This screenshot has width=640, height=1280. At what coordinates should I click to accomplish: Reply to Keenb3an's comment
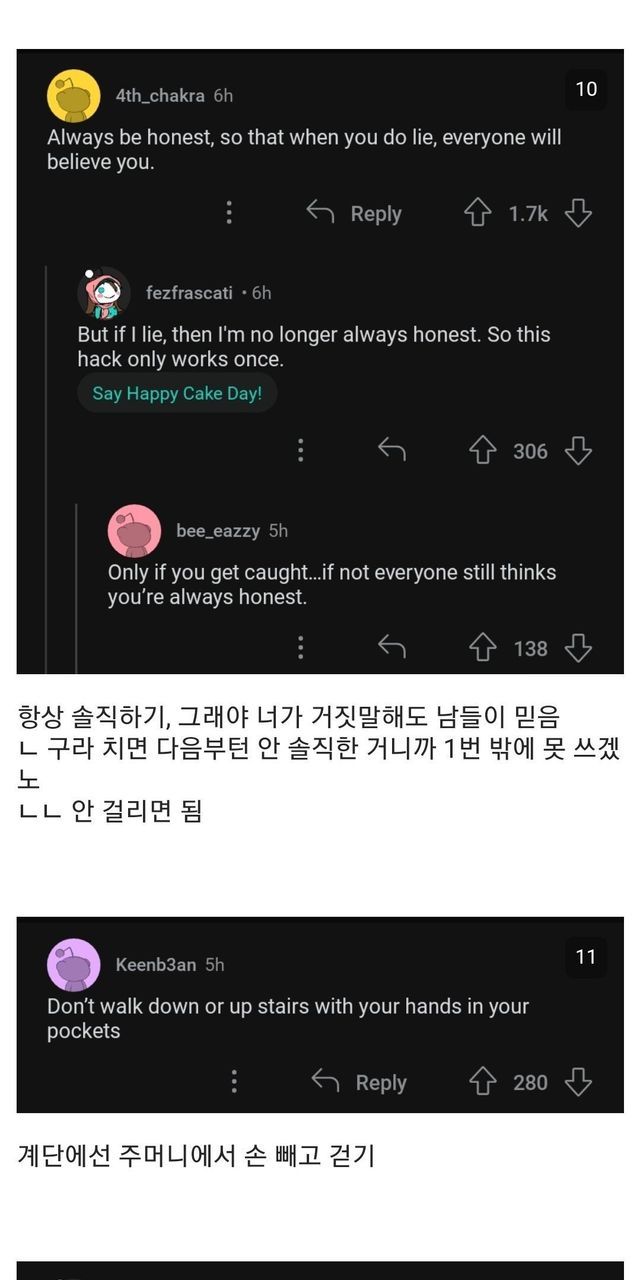pos(359,1082)
